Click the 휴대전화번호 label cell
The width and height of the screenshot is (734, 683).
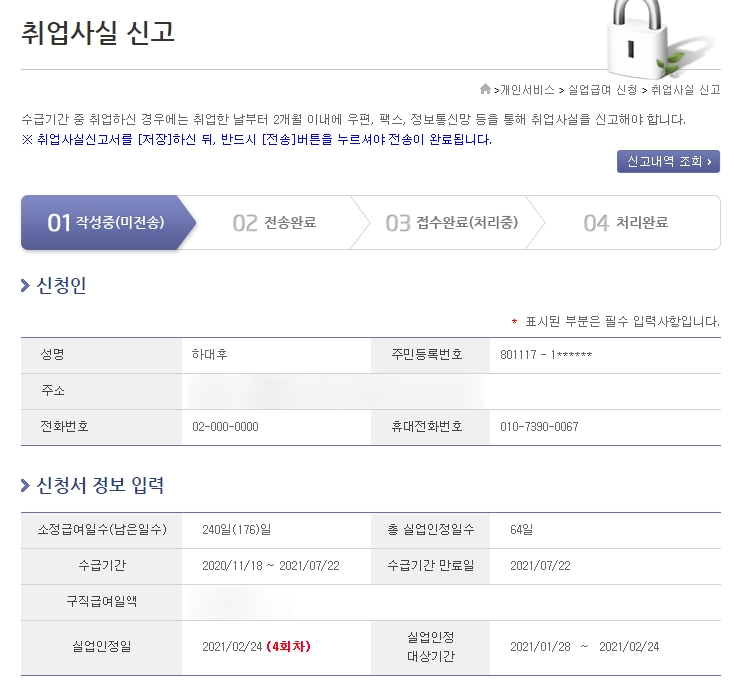(x=430, y=427)
